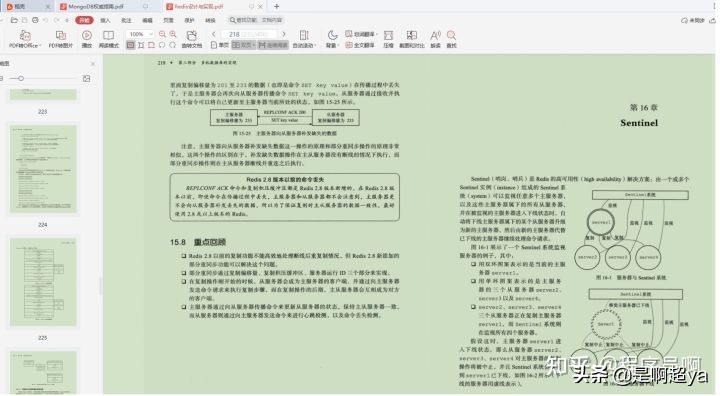Select the 保护 ribbon tab
Viewport: 720px width, 396px height.
189,20
